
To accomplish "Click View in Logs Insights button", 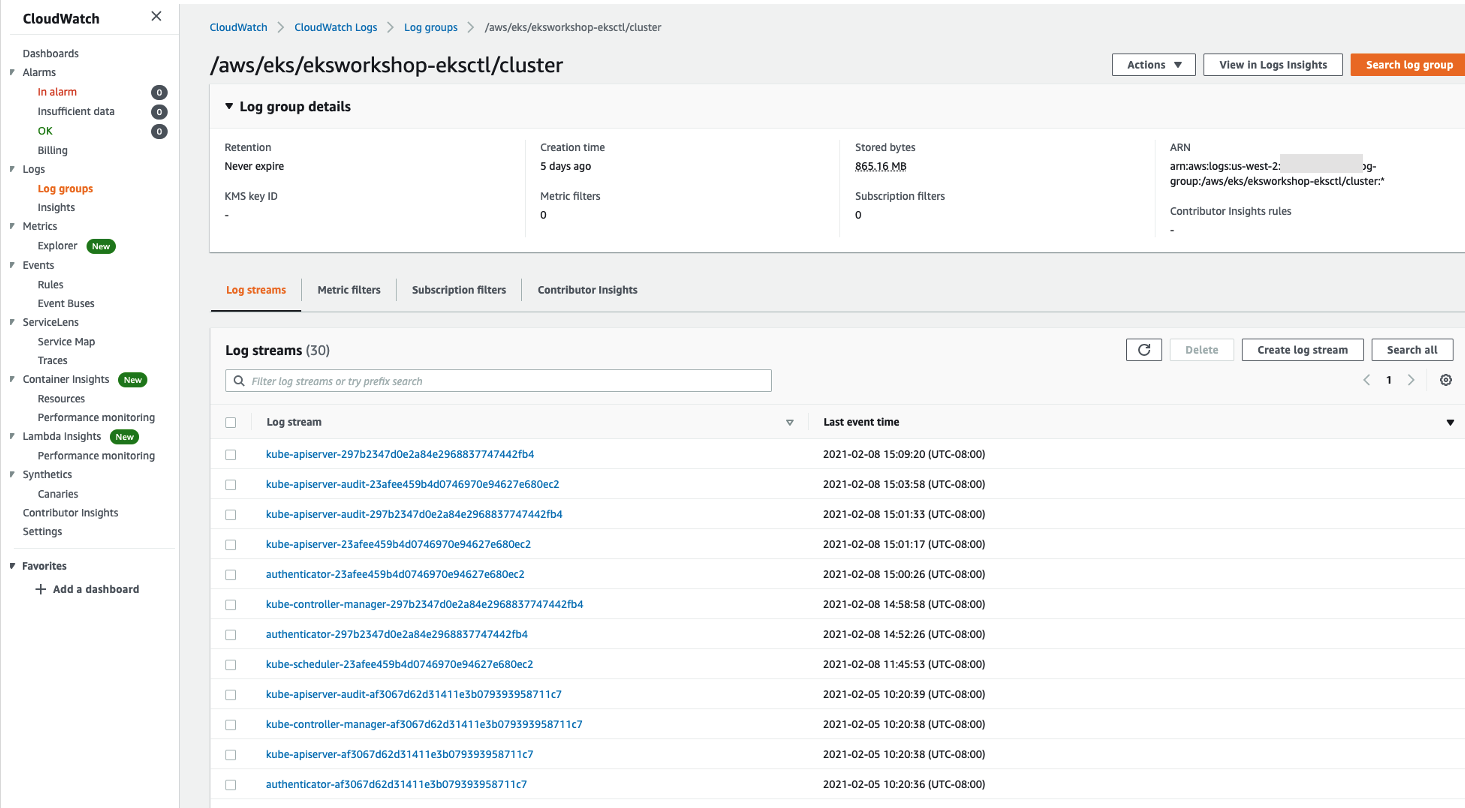I will tap(1273, 65).
